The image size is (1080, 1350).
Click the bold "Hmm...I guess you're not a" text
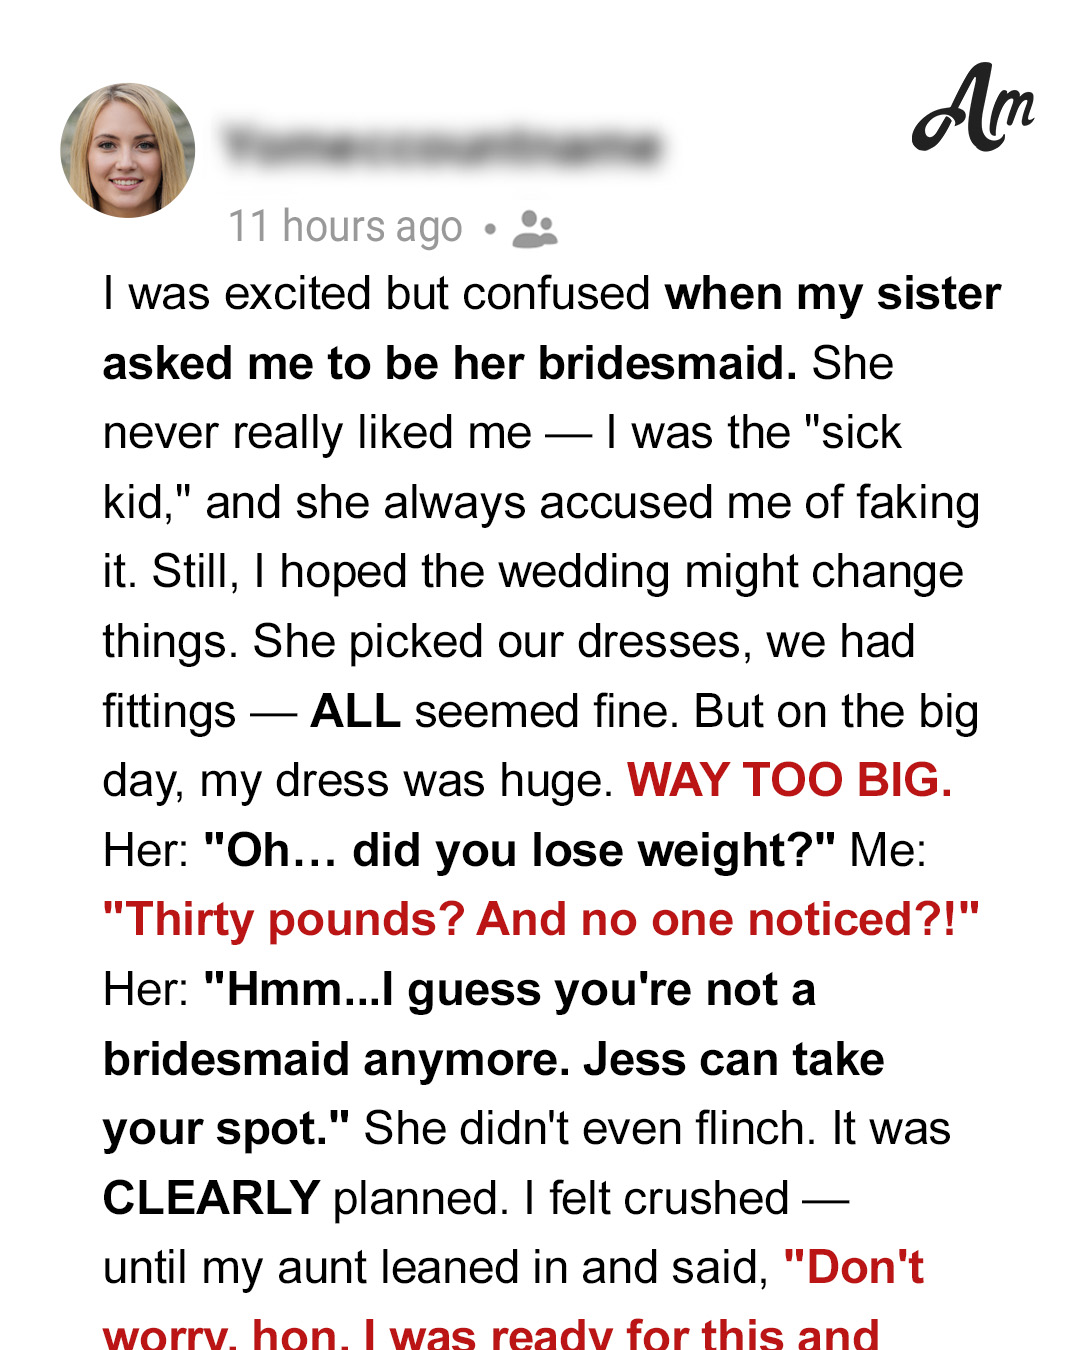coord(509,990)
